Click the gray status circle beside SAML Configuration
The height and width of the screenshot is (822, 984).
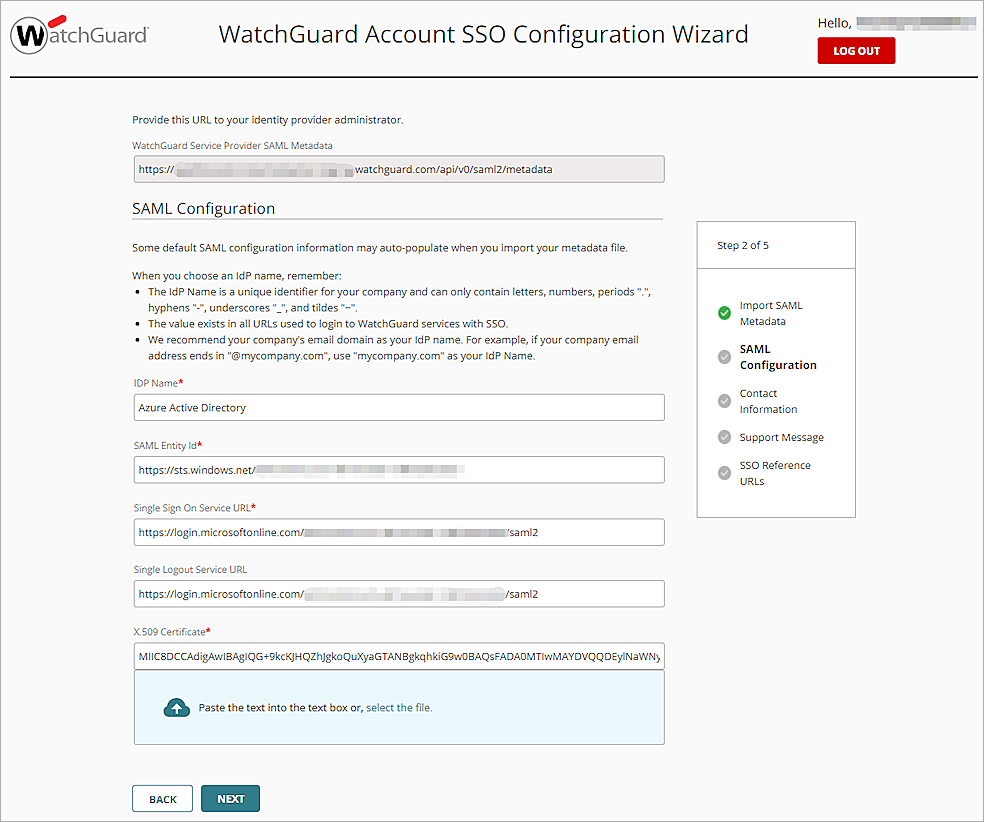pyautogui.click(x=724, y=357)
